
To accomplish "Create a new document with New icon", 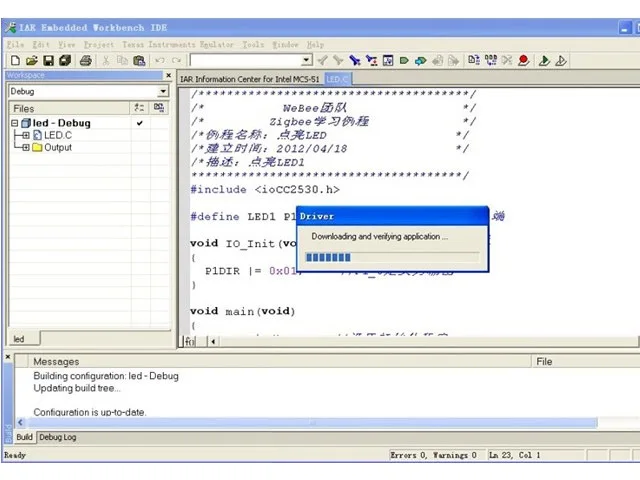I will [15, 61].
